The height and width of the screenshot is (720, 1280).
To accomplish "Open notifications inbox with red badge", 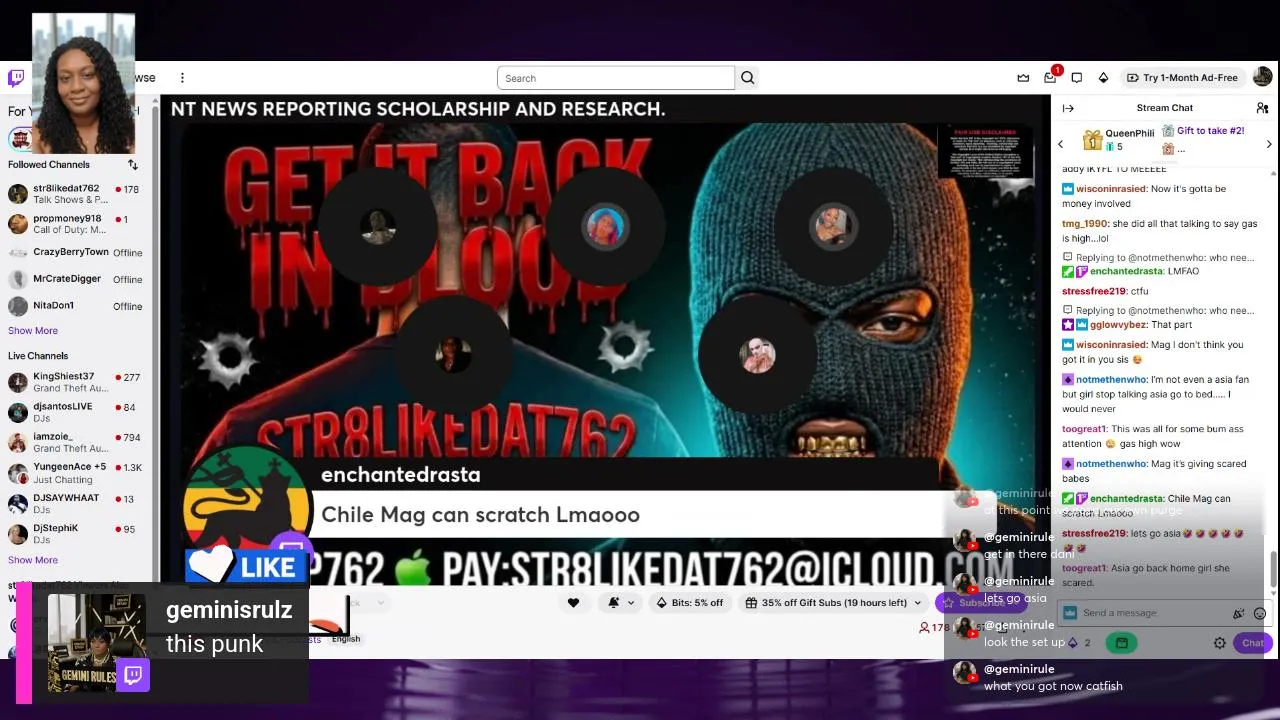I will (1050, 77).
